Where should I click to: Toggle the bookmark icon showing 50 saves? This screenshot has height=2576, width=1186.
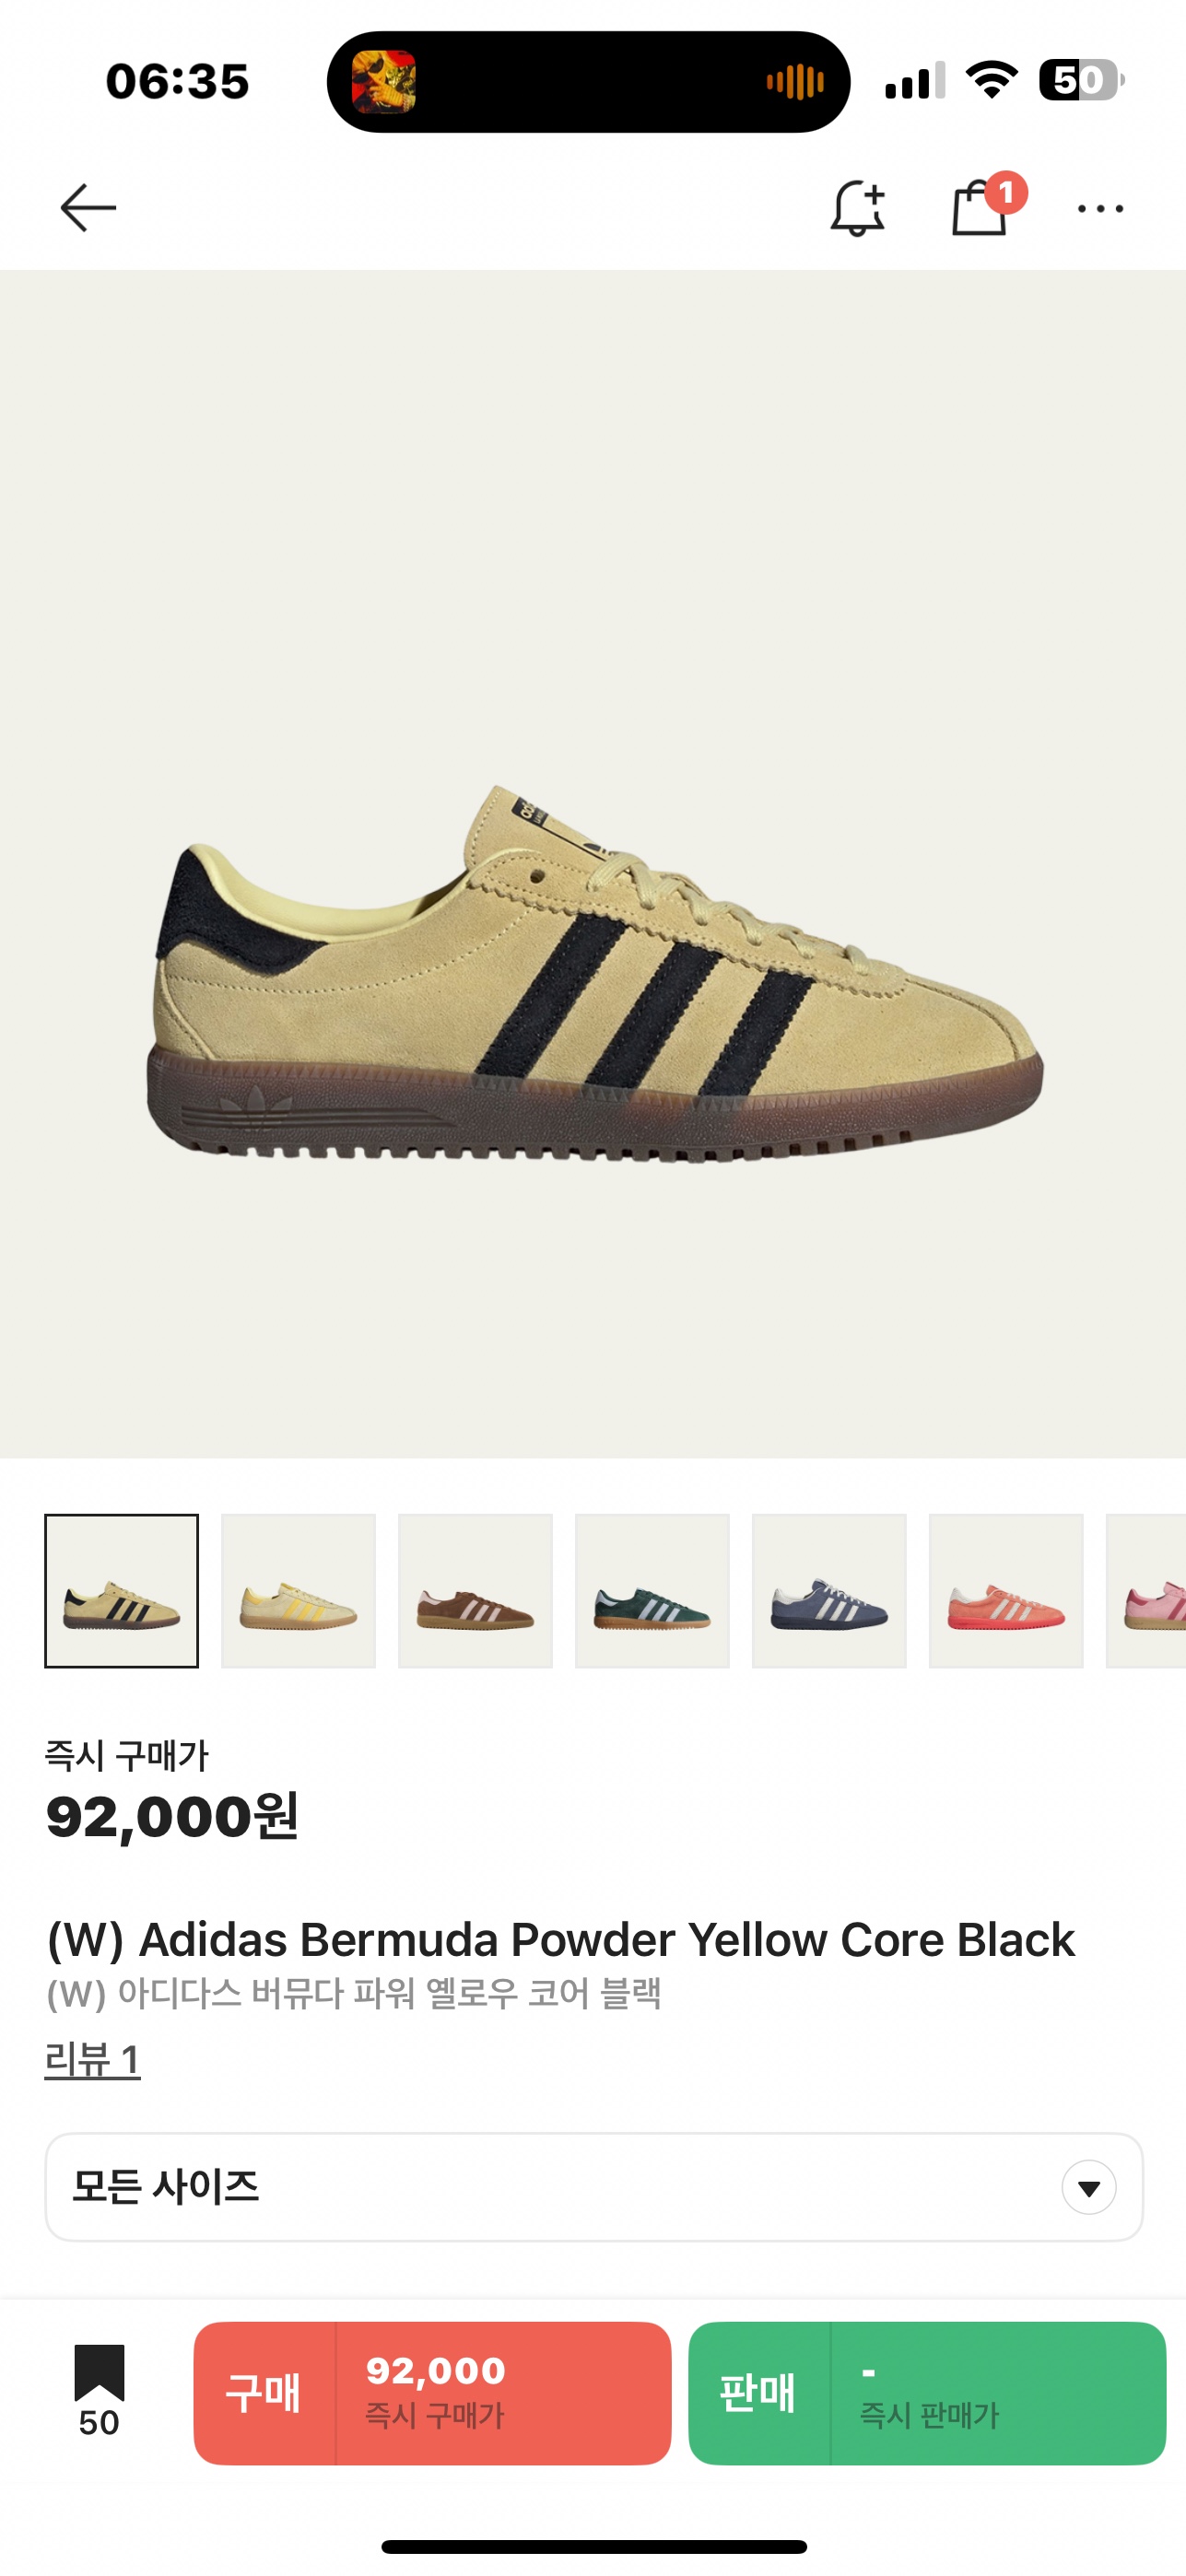pos(99,2391)
